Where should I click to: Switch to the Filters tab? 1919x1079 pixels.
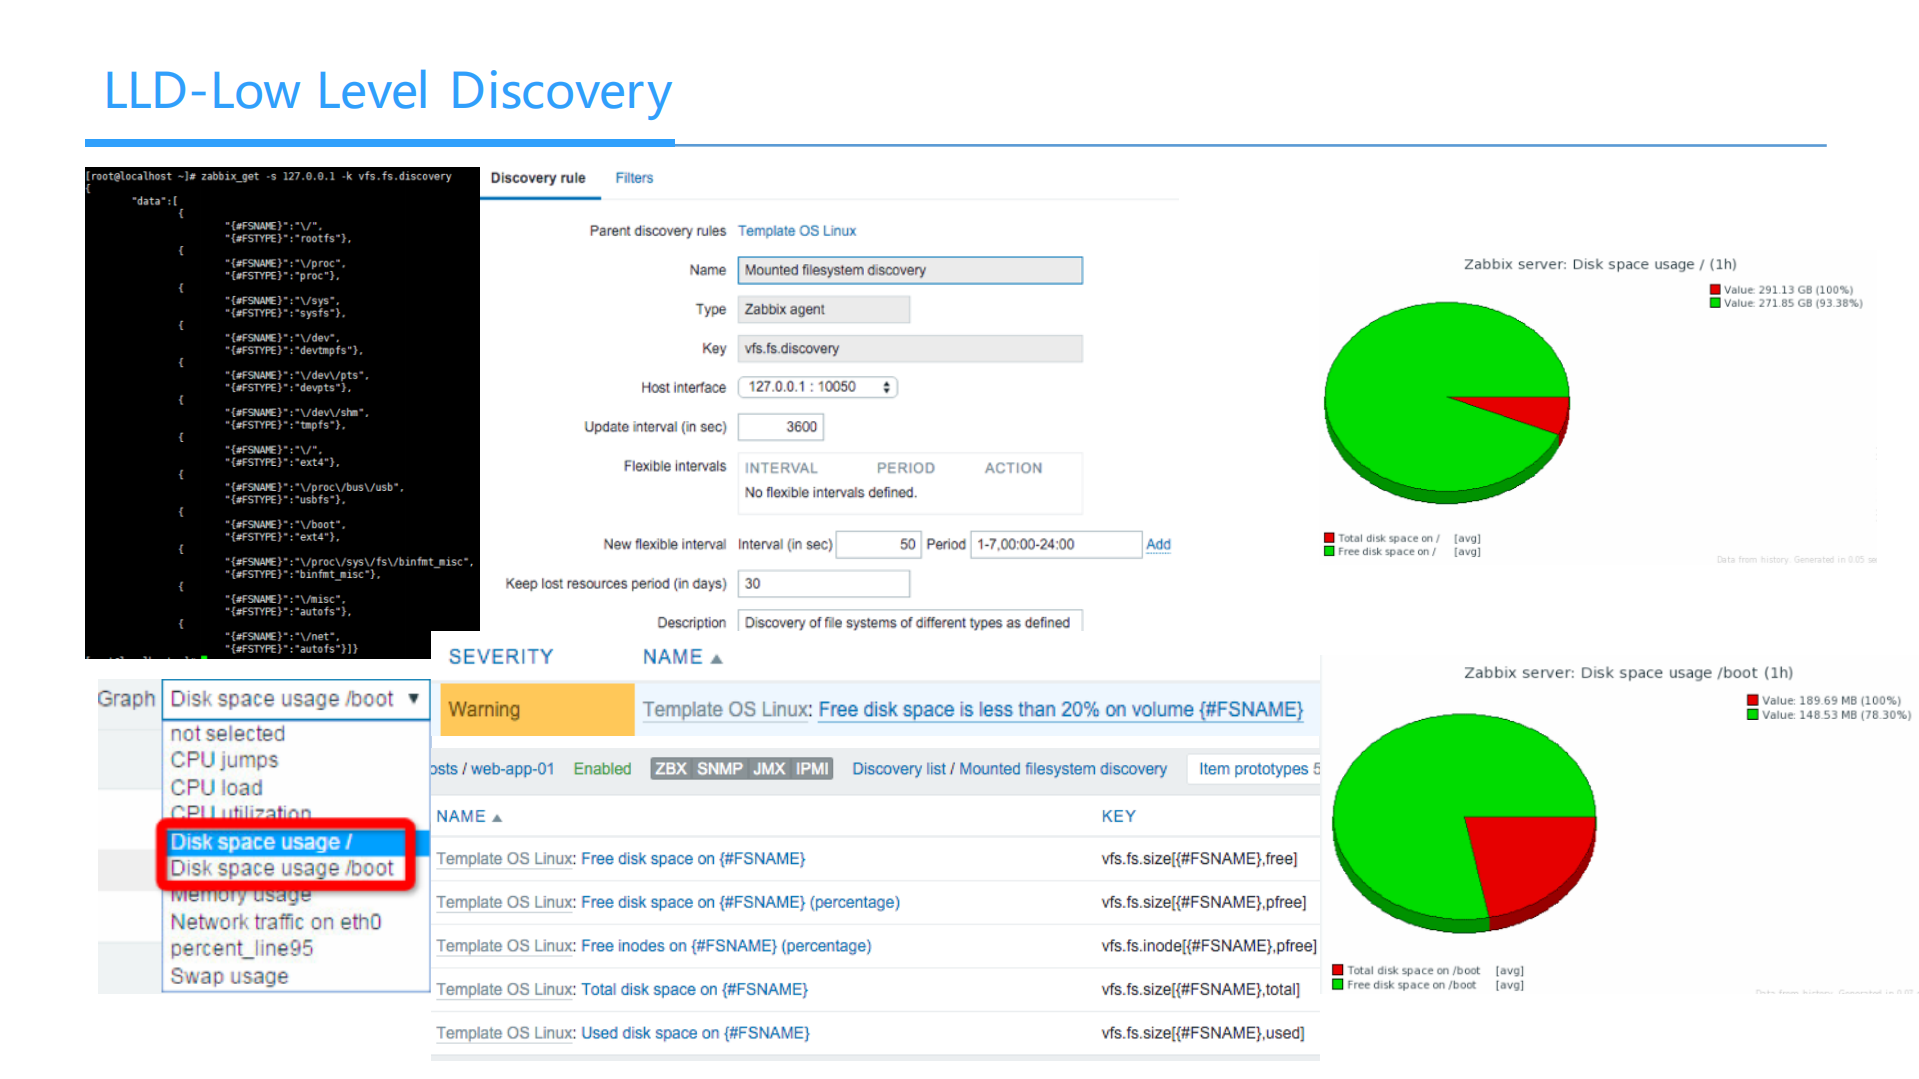click(634, 178)
